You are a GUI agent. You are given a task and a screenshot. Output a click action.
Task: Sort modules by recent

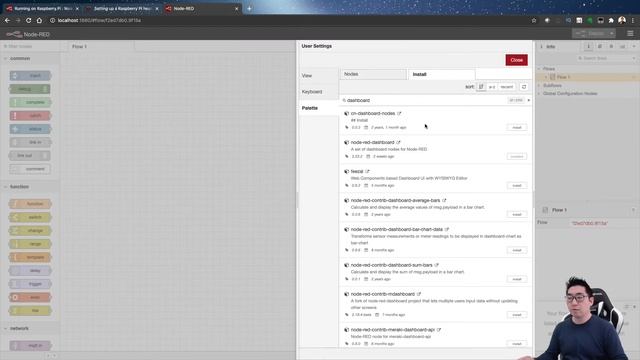point(507,87)
